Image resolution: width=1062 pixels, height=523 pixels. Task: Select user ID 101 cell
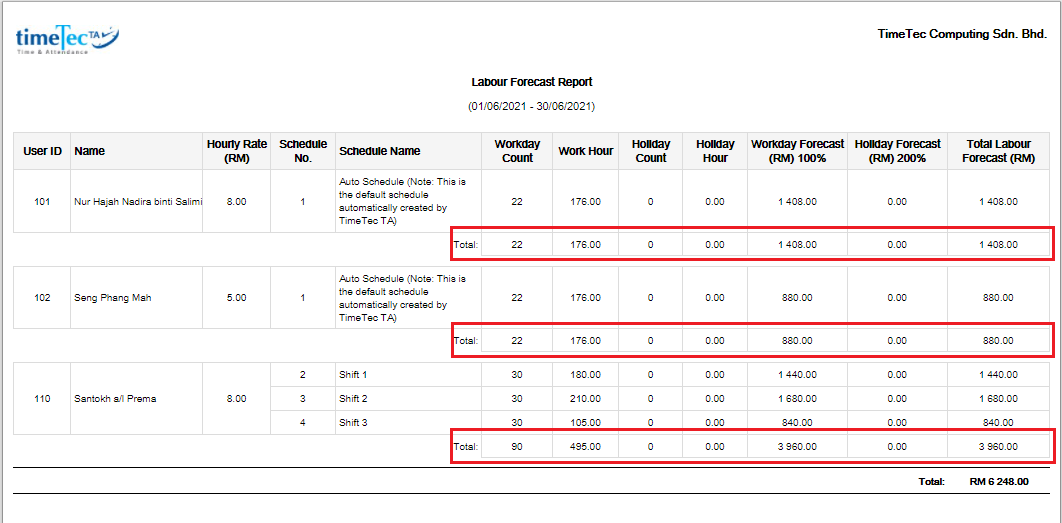pyautogui.click(x=42, y=201)
